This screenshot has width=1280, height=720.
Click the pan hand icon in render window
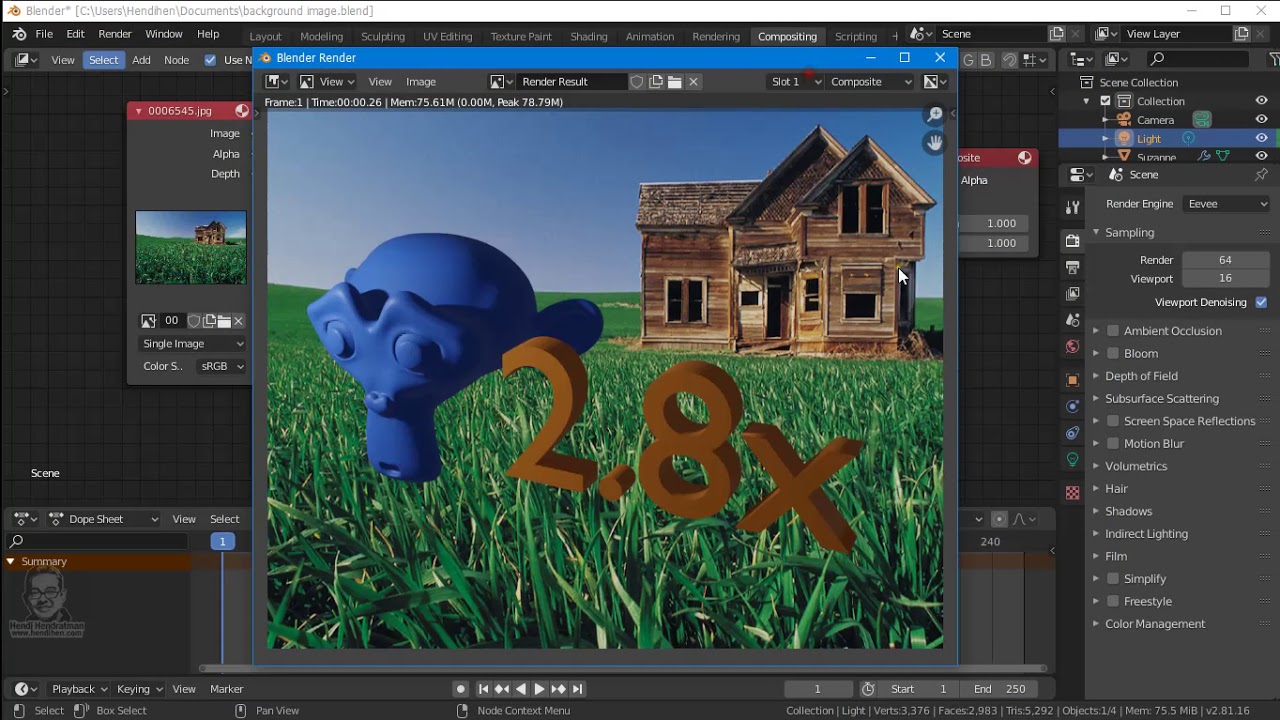pyautogui.click(x=935, y=143)
